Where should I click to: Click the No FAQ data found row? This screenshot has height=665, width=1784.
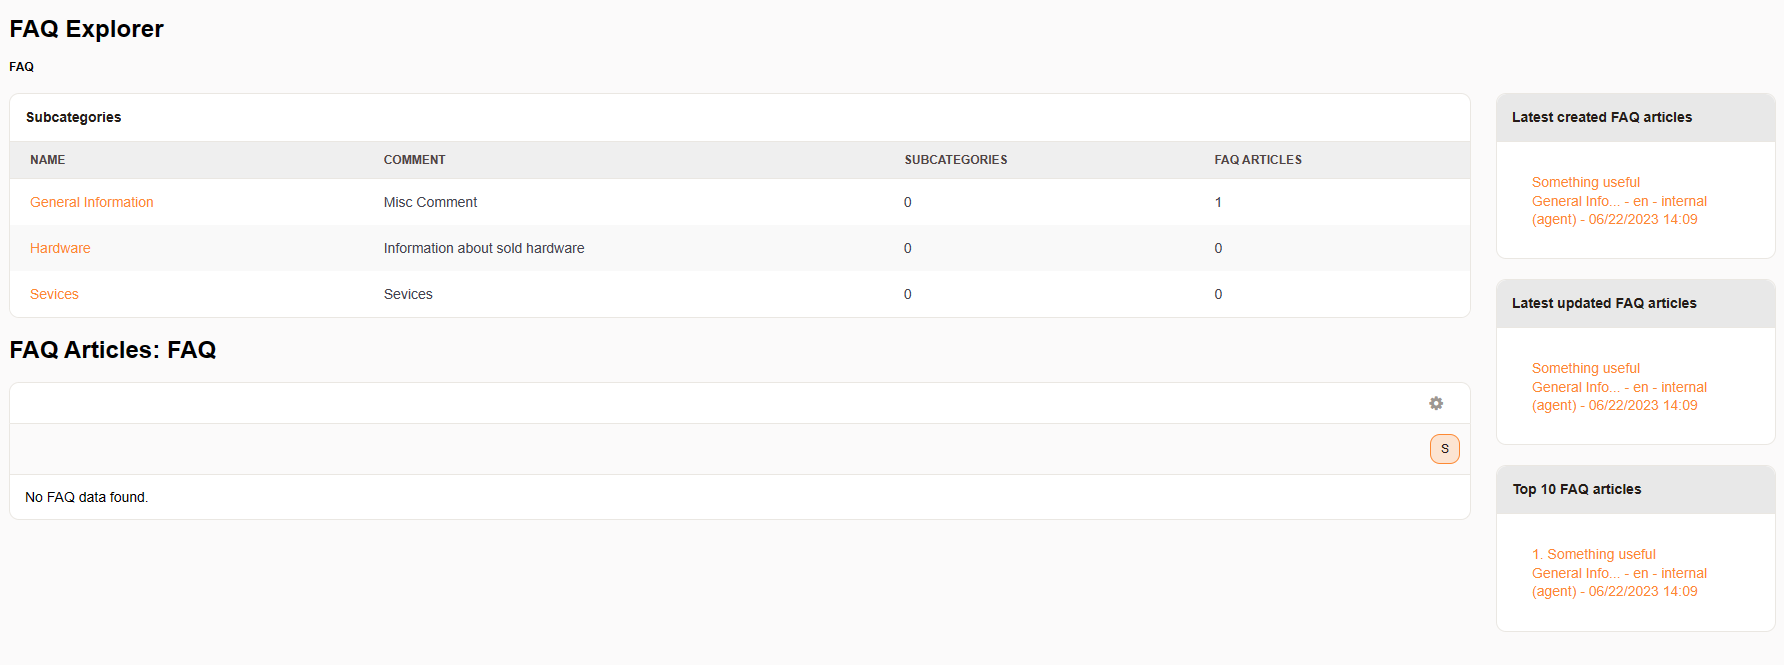[x=86, y=497]
